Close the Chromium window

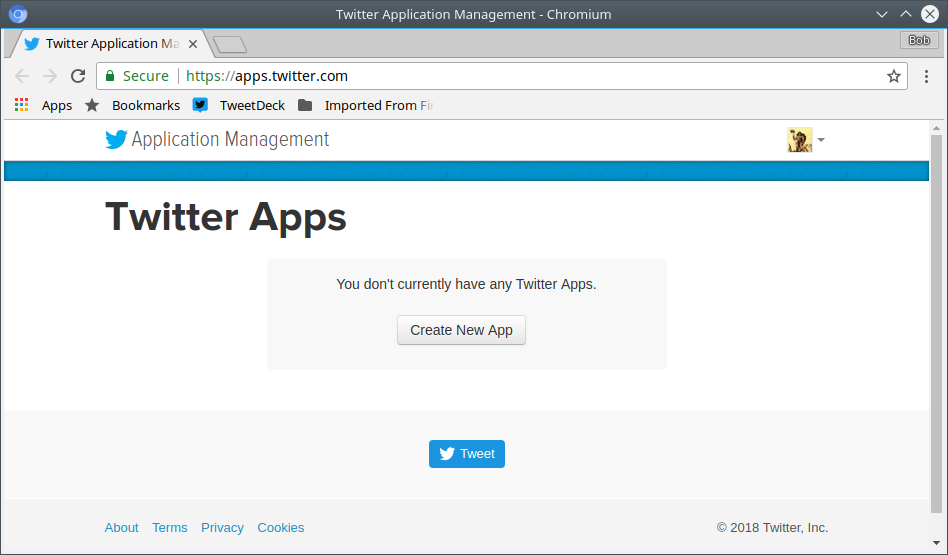pyautogui.click(x=930, y=14)
